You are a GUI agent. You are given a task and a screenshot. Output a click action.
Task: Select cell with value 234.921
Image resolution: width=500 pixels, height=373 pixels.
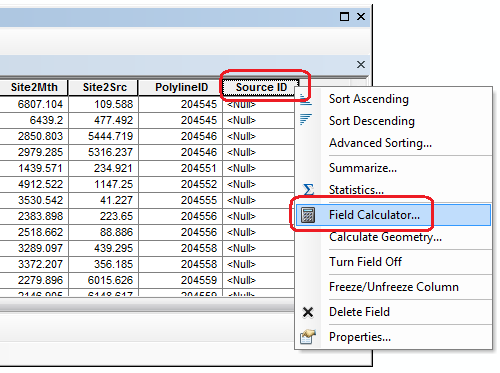coord(104,168)
